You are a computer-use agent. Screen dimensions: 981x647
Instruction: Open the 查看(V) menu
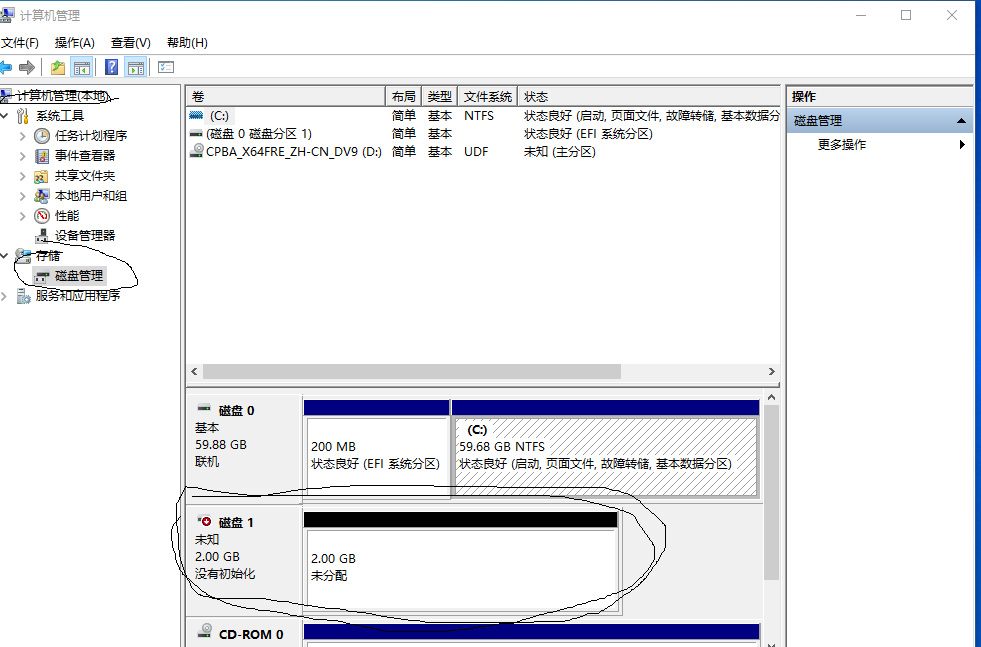pos(131,43)
